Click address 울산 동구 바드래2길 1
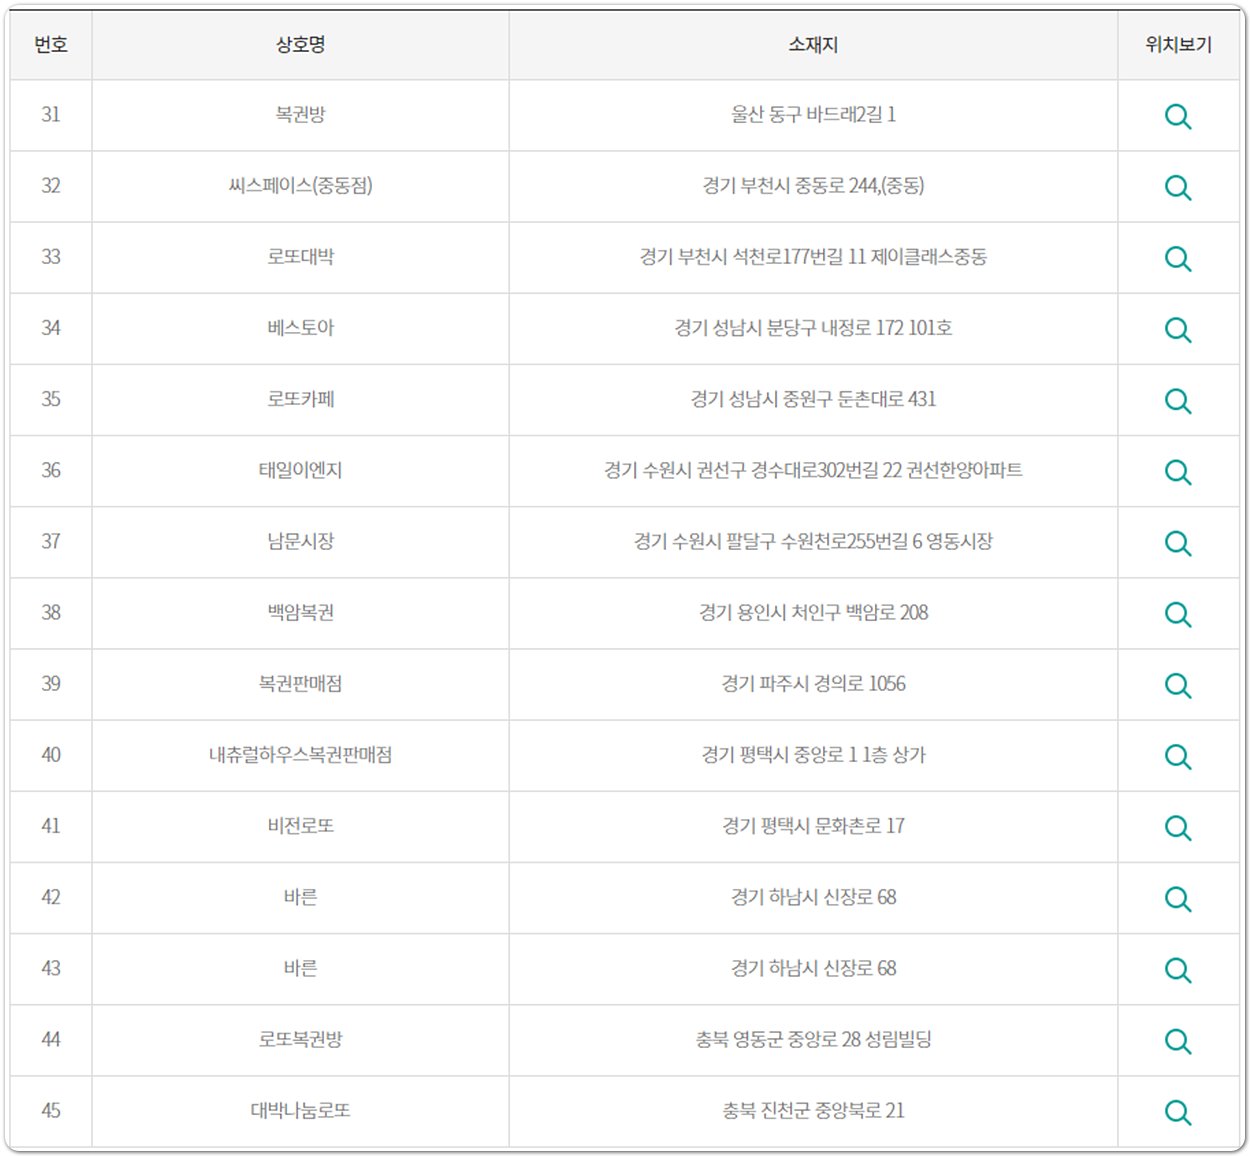This screenshot has height=1156, width=1250. [813, 114]
